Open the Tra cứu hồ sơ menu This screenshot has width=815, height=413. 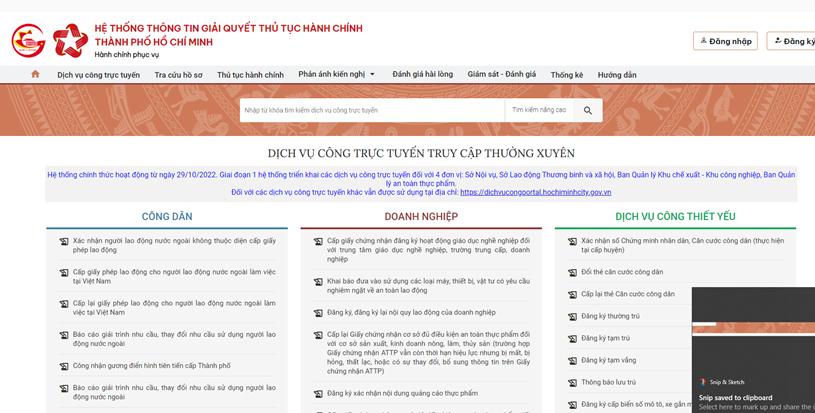(178, 75)
